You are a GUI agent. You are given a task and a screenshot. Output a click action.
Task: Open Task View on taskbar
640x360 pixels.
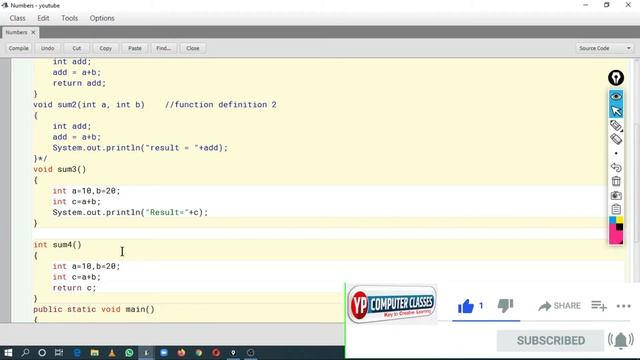coord(59,353)
